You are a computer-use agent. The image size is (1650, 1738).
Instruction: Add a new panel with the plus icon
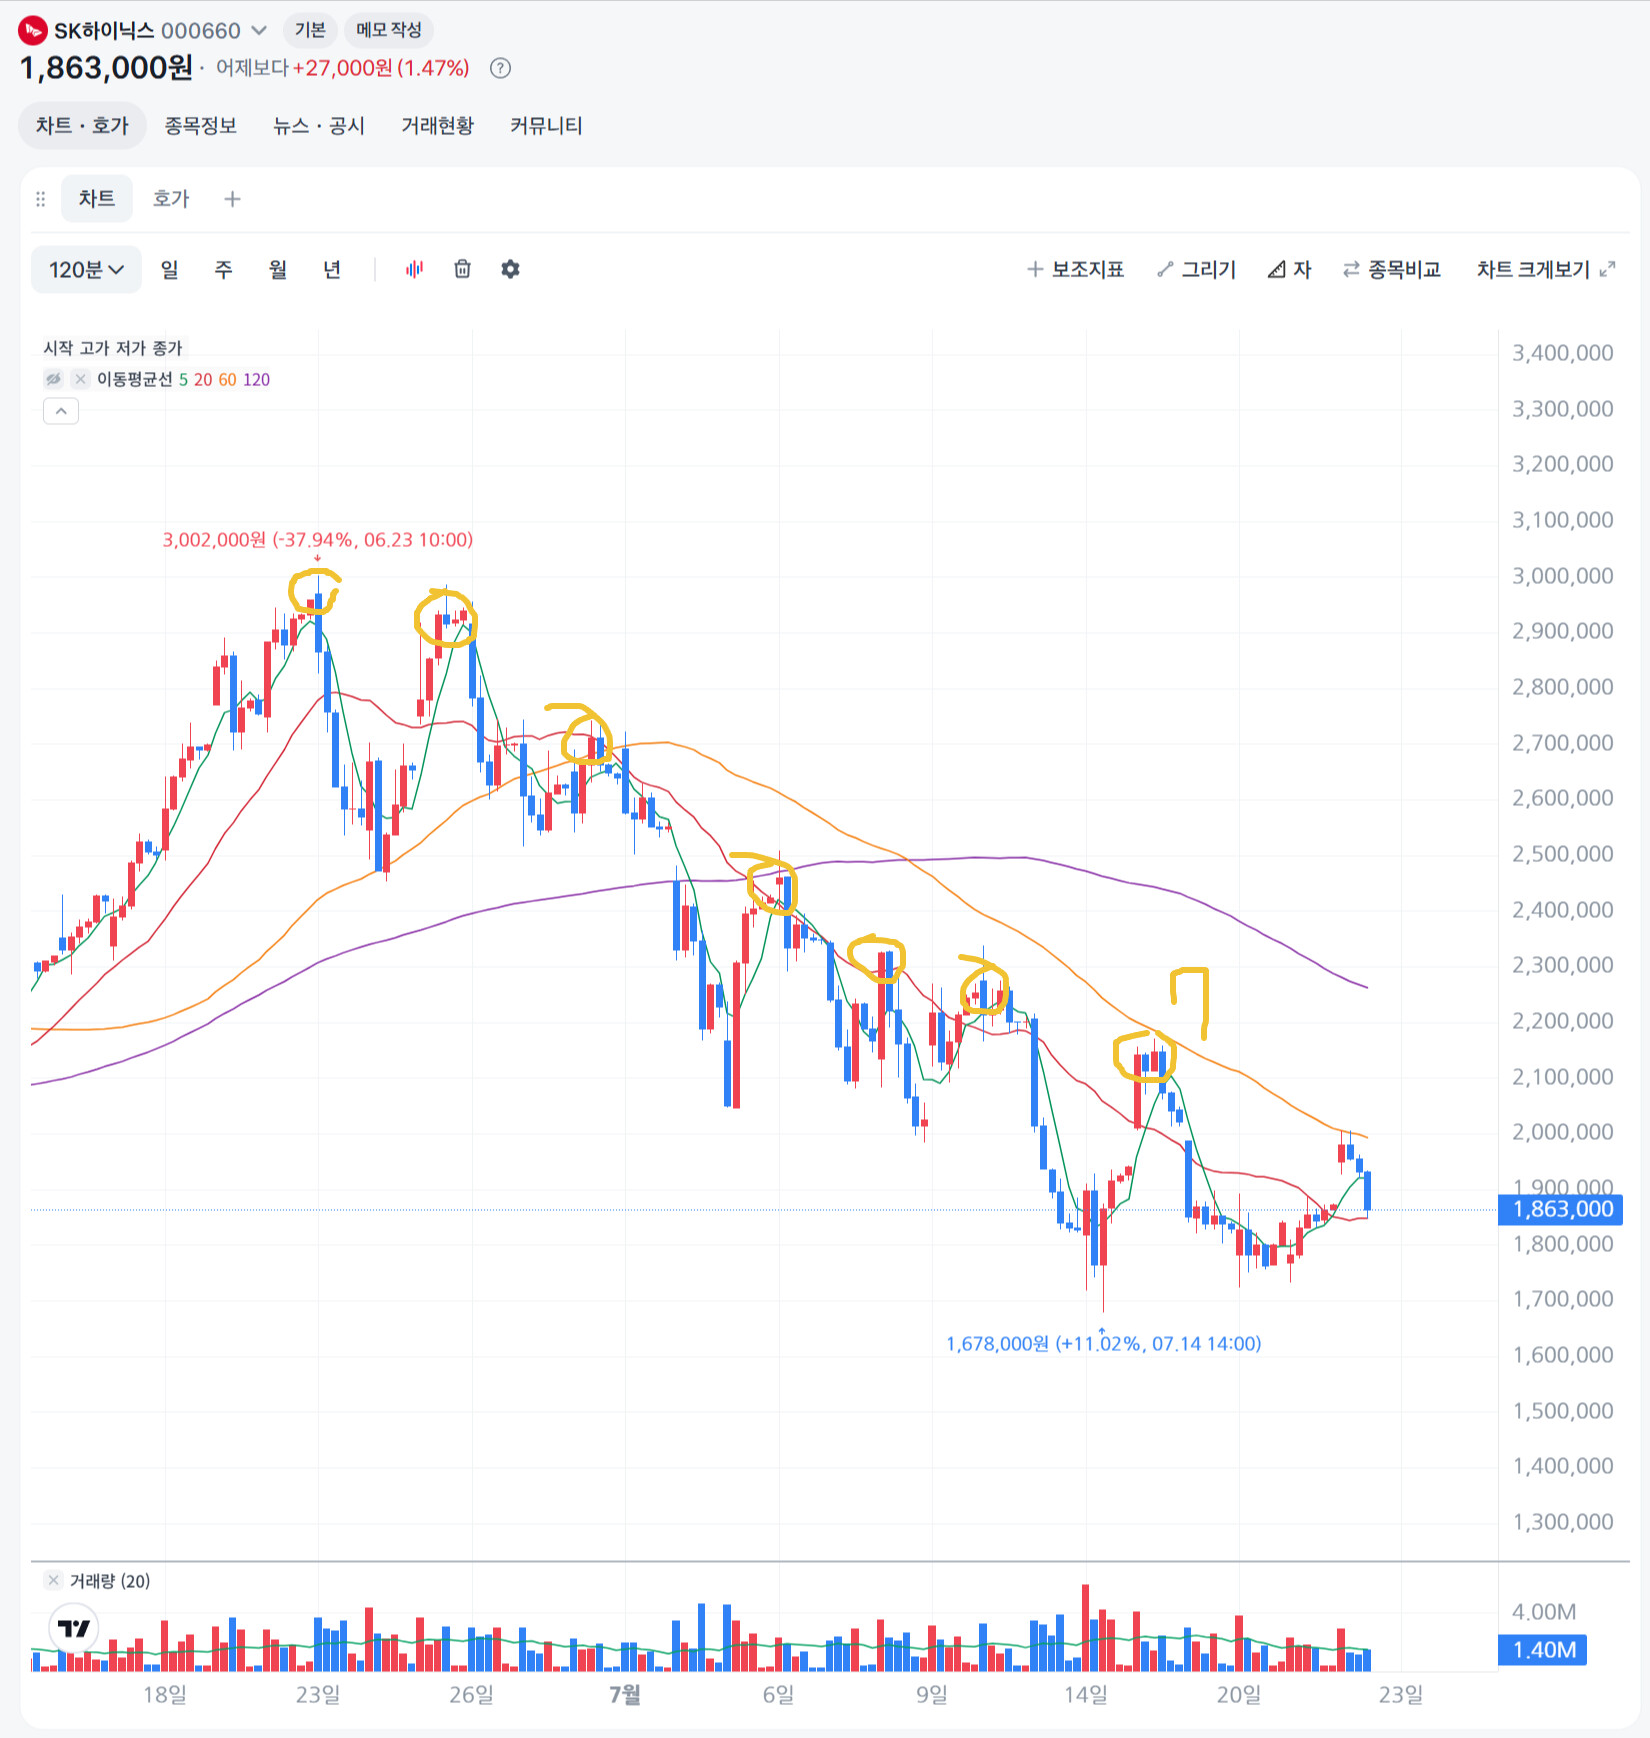click(233, 199)
